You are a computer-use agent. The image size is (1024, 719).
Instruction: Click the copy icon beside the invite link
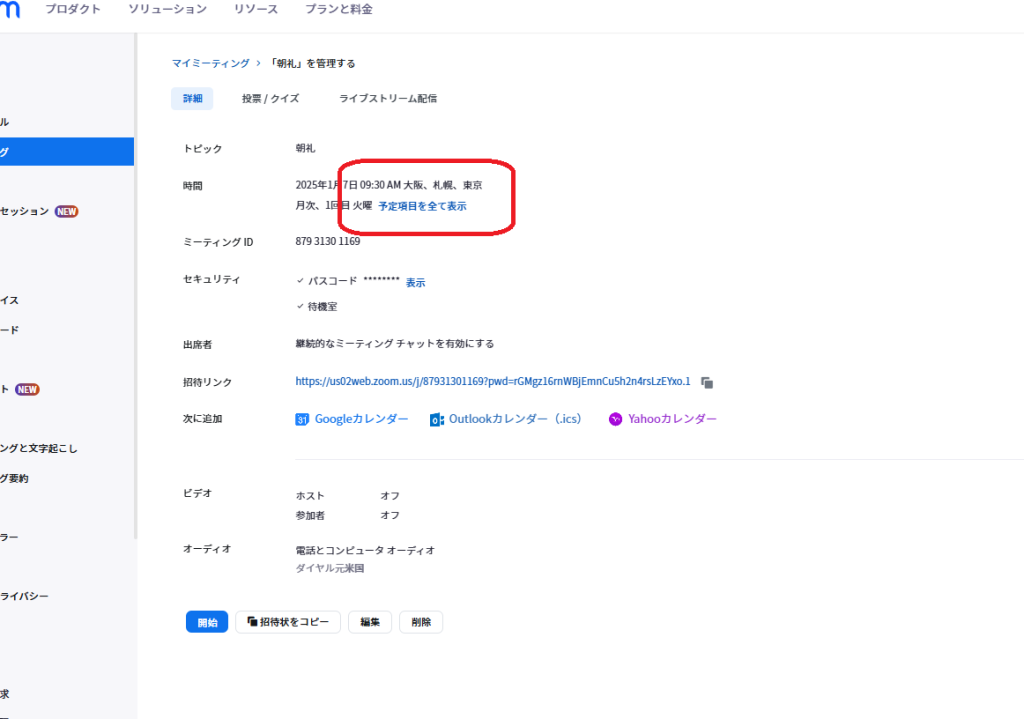707,382
